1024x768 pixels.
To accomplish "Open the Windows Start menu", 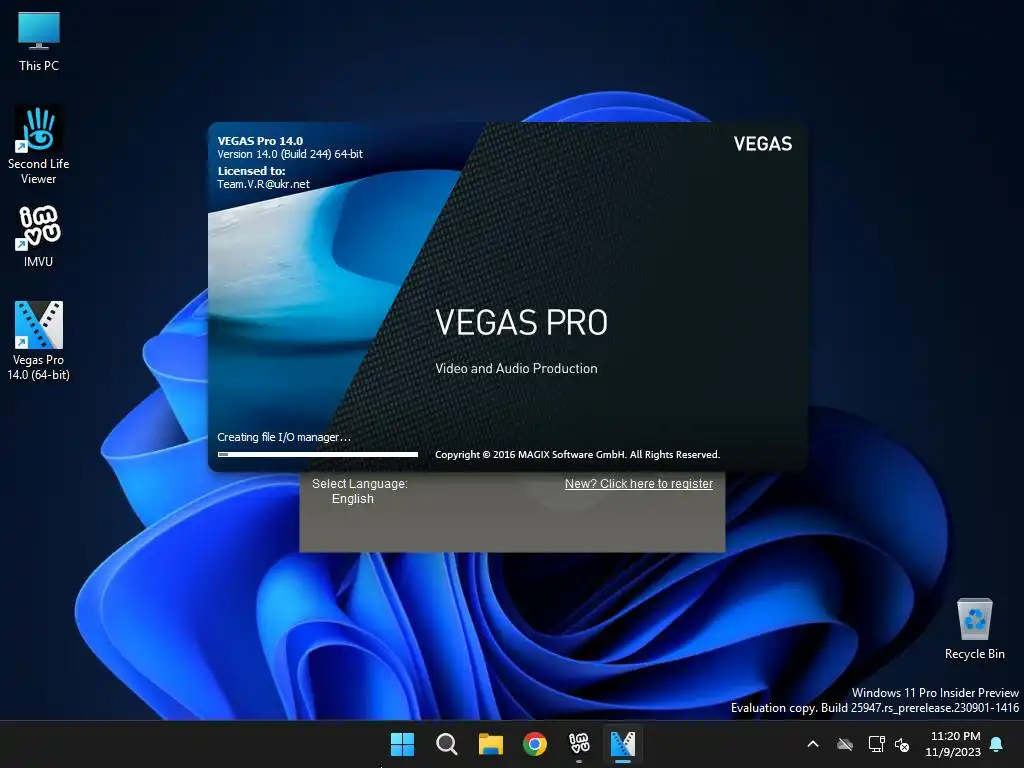I will point(402,744).
